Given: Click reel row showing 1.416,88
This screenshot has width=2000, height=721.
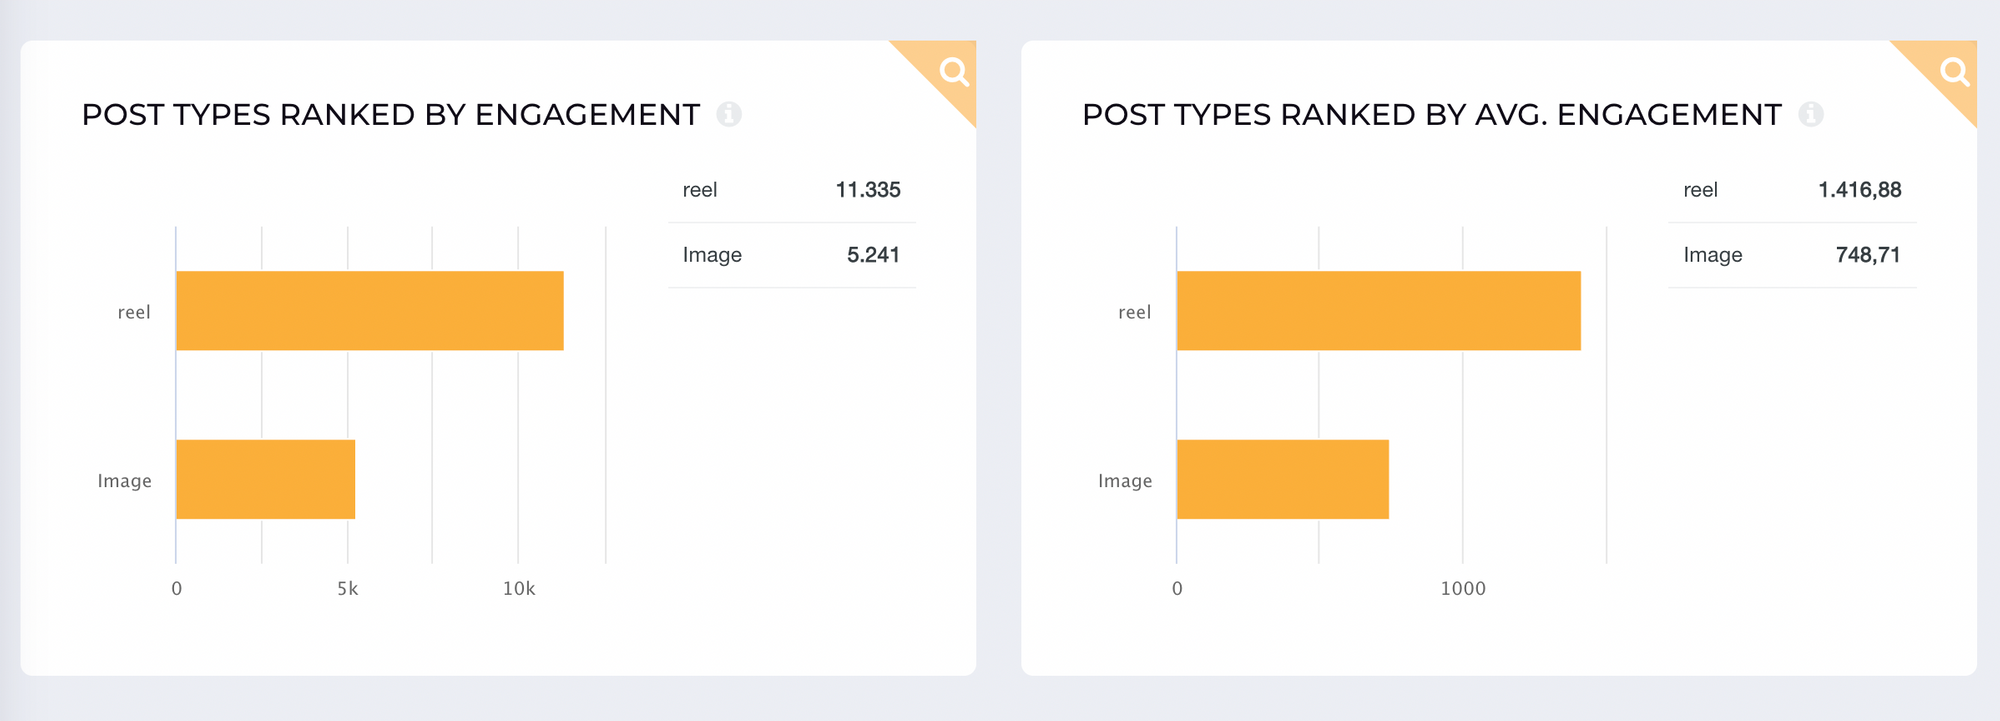Looking at the screenshot, I should (1793, 190).
